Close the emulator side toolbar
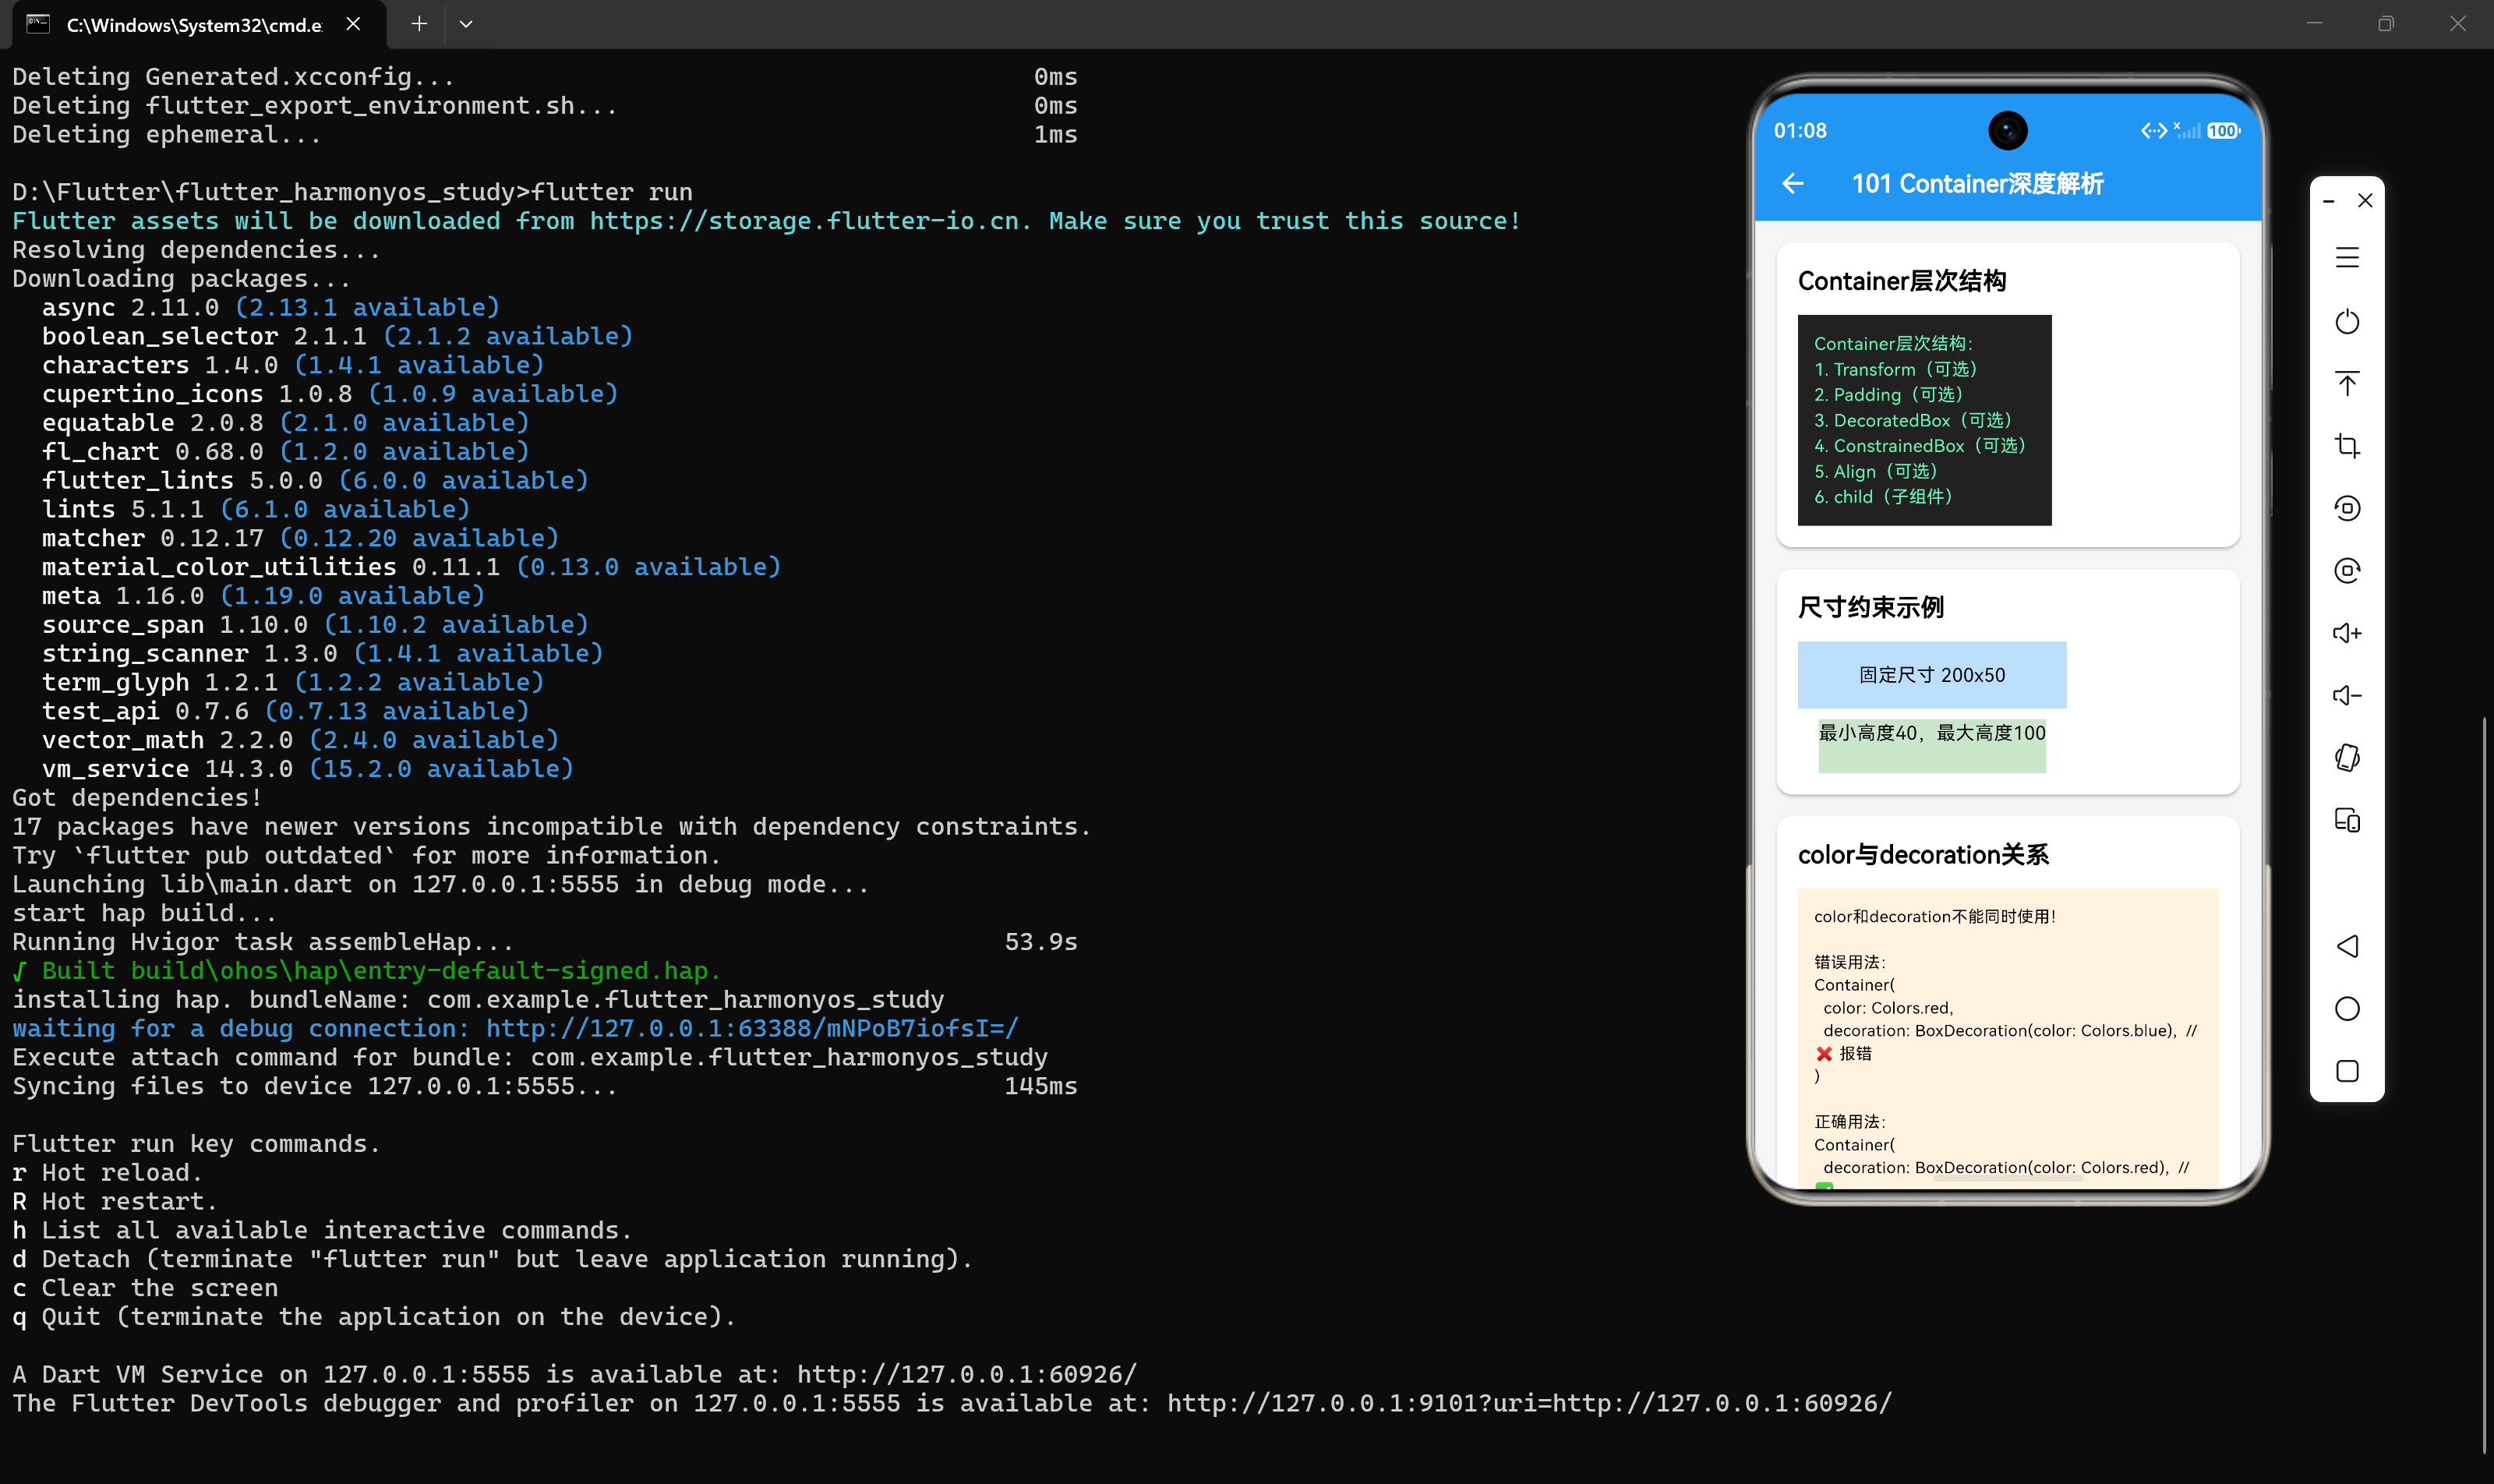 2365,200
